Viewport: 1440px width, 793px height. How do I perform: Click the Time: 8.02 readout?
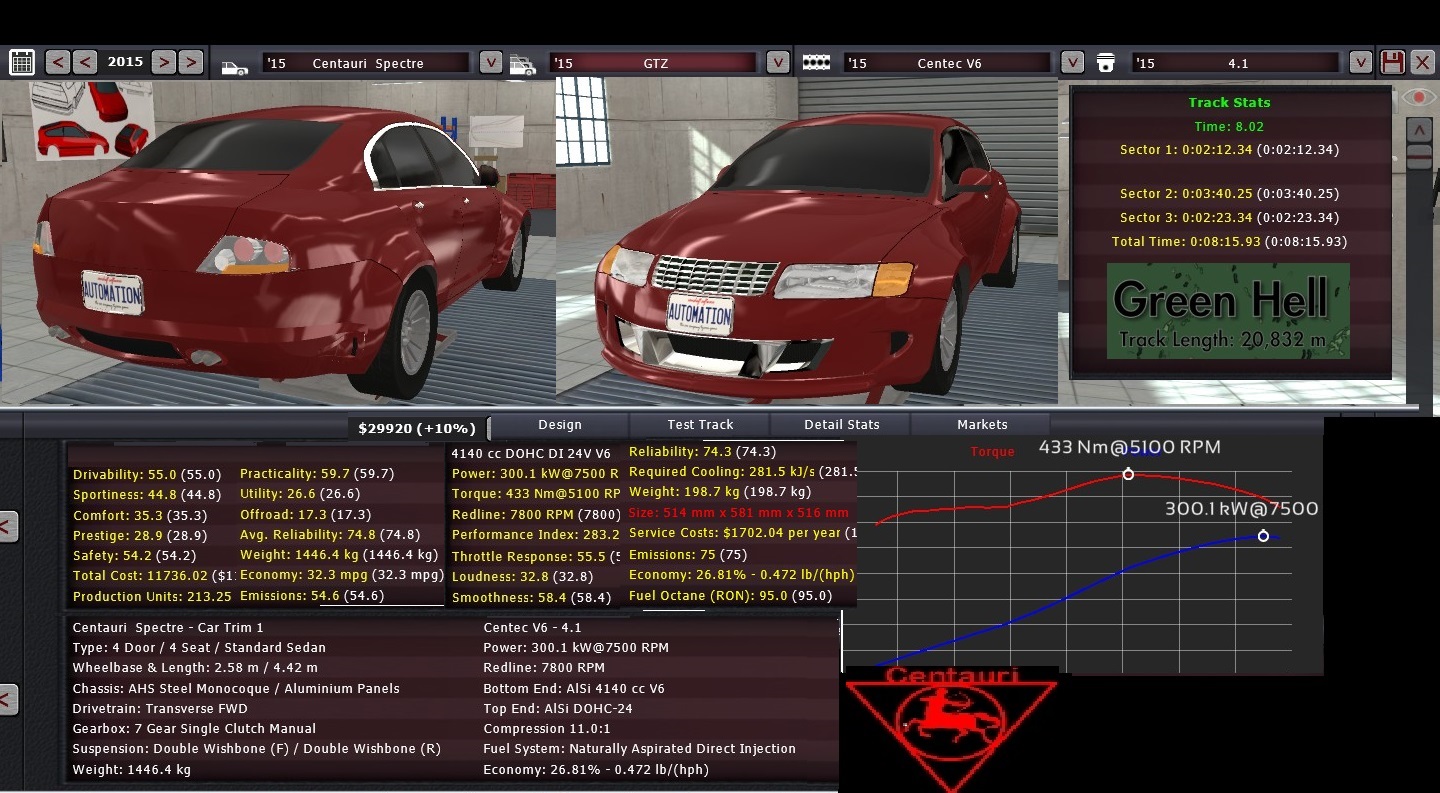click(x=1229, y=126)
